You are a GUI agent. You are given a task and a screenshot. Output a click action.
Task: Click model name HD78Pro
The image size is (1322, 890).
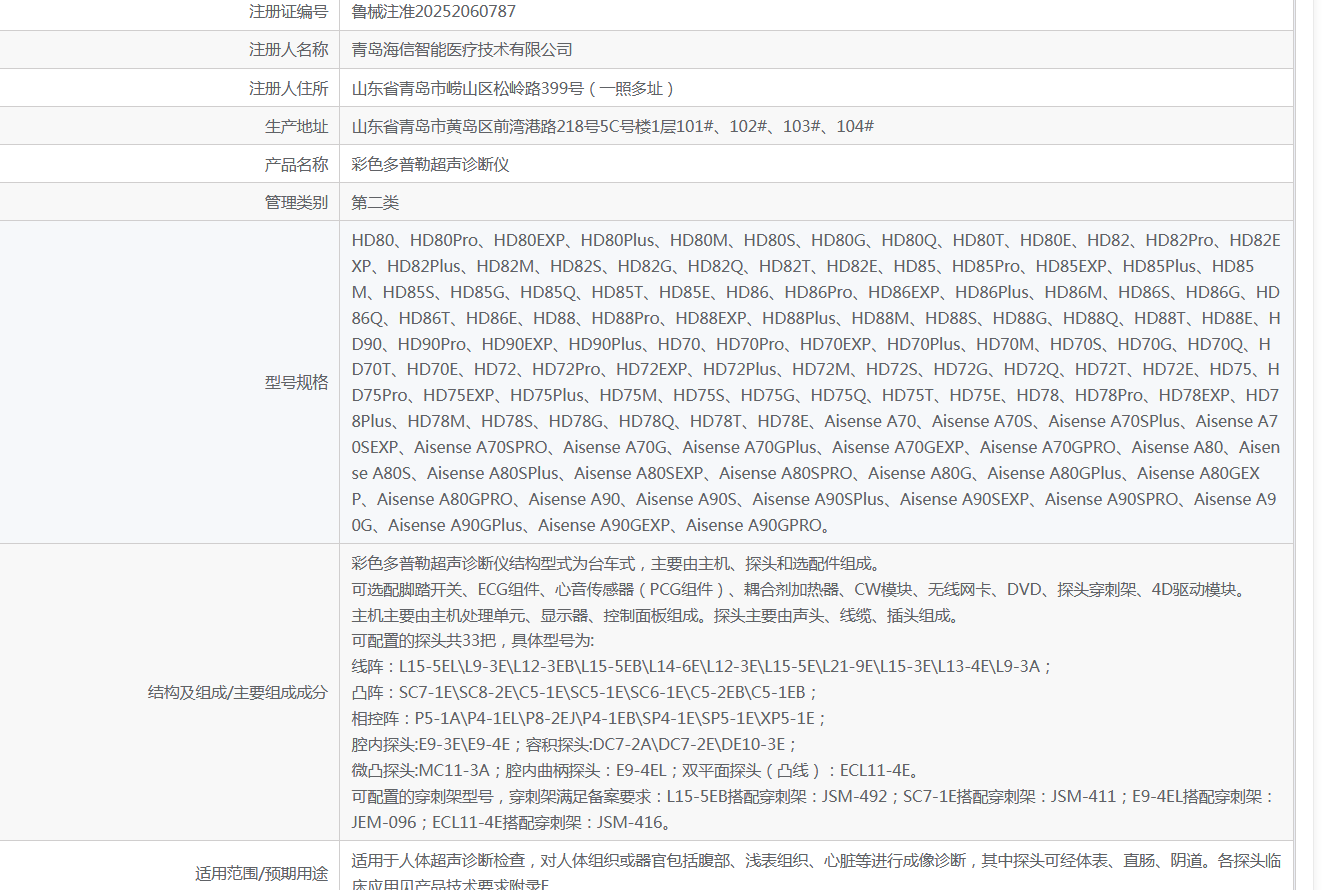coord(1109,396)
